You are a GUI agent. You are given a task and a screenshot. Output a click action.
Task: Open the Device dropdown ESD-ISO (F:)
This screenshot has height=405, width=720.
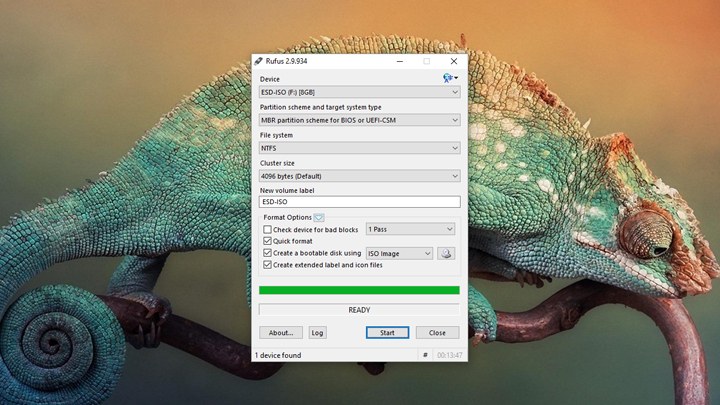[x=360, y=92]
